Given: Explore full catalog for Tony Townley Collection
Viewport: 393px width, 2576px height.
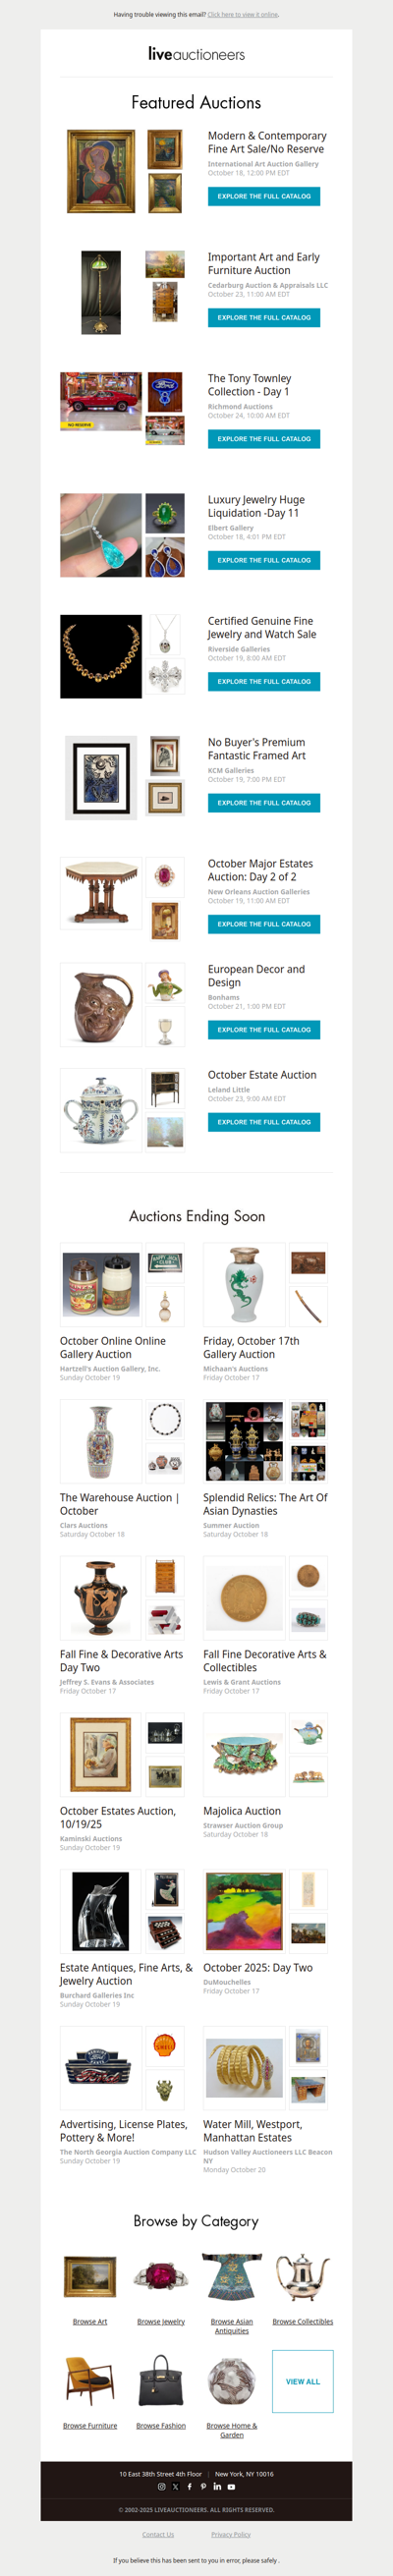Looking at the screenshot, I should 264,439.
